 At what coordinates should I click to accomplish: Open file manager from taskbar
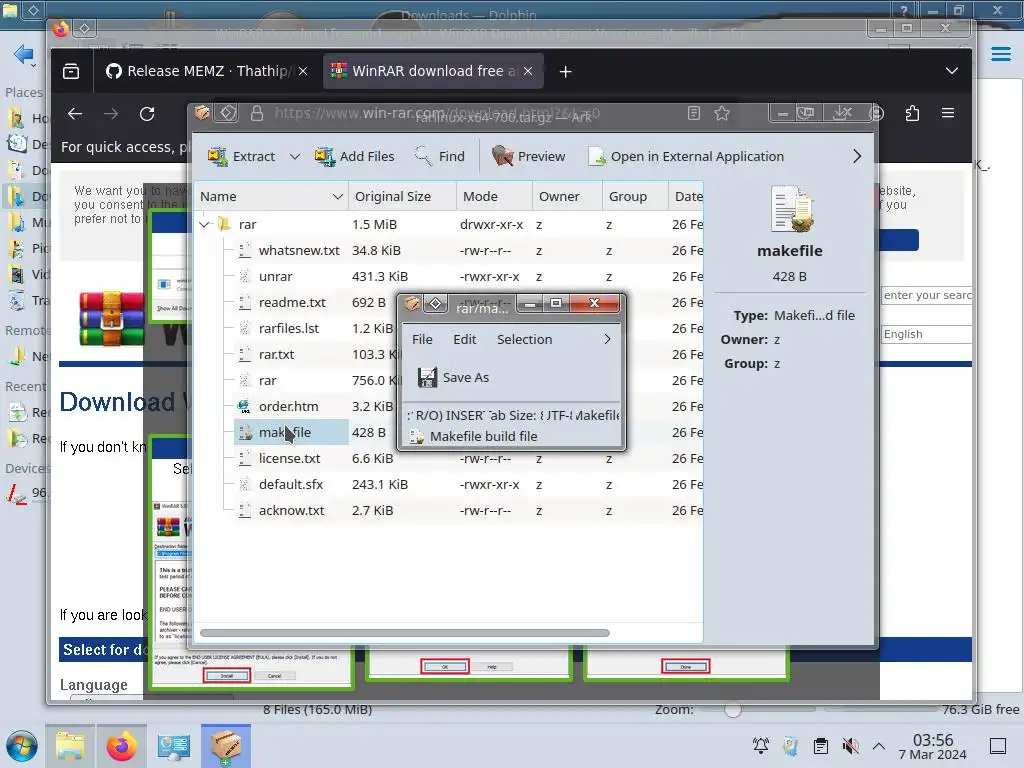click(x=70, y=746)
